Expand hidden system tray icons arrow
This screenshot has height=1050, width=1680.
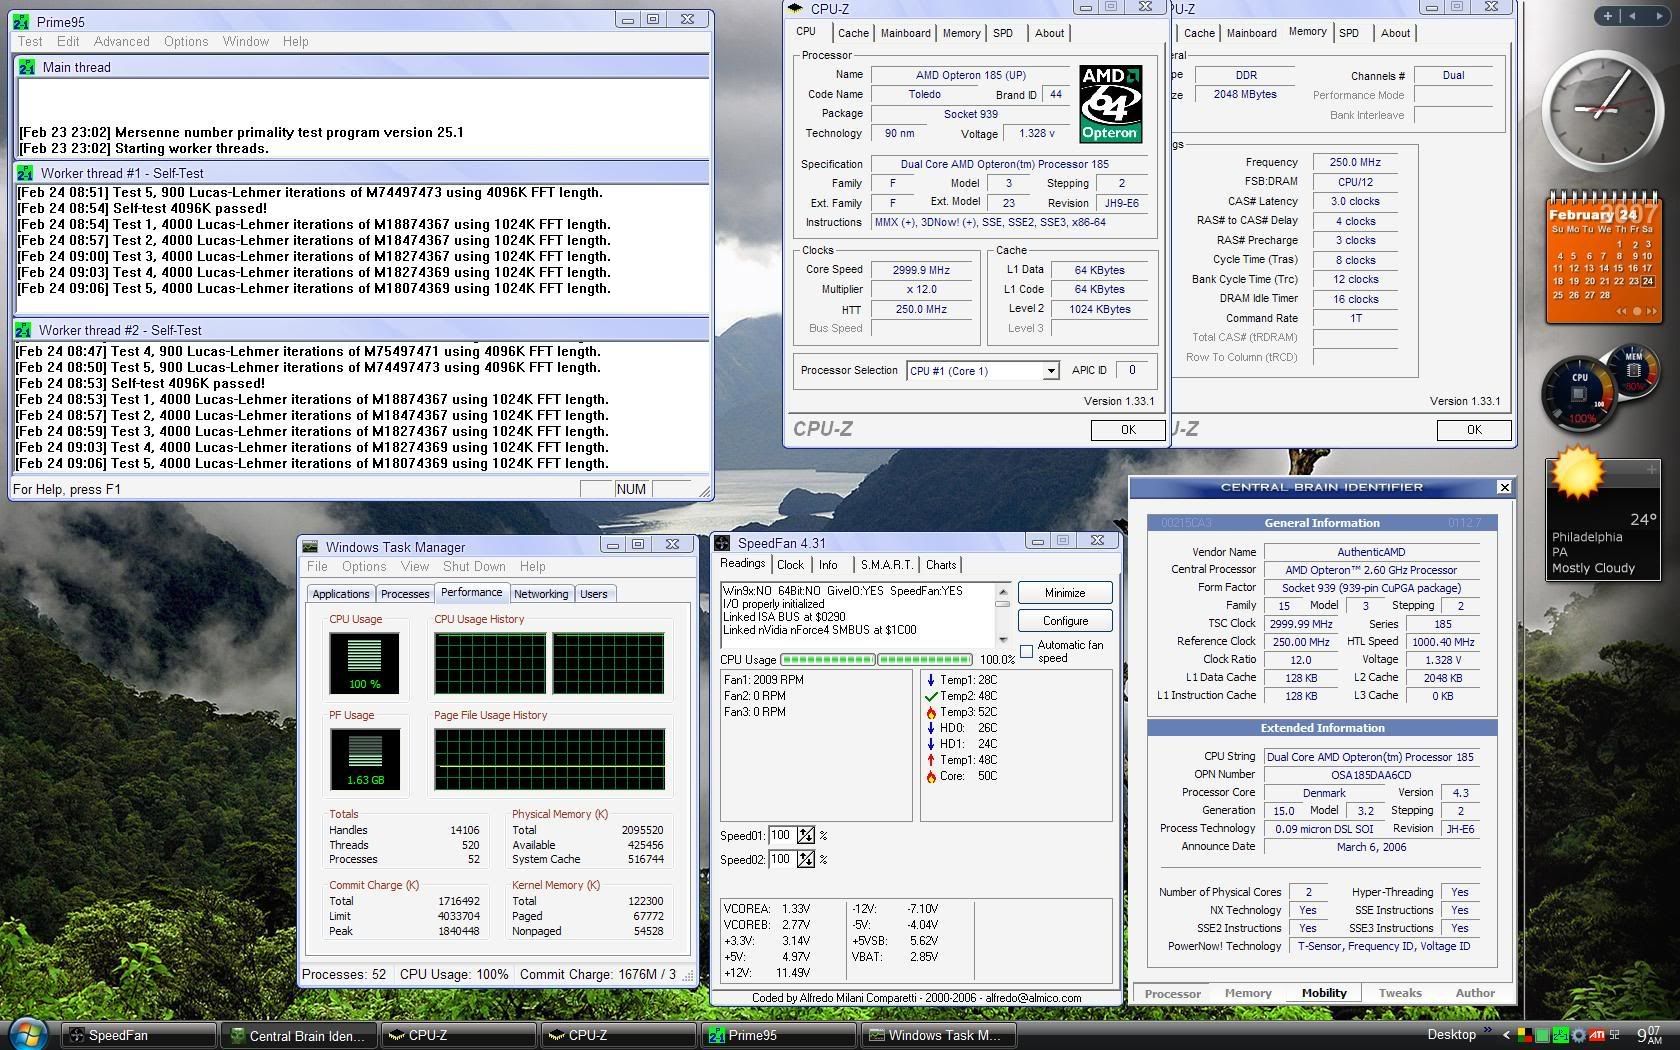(1506, 1035)
